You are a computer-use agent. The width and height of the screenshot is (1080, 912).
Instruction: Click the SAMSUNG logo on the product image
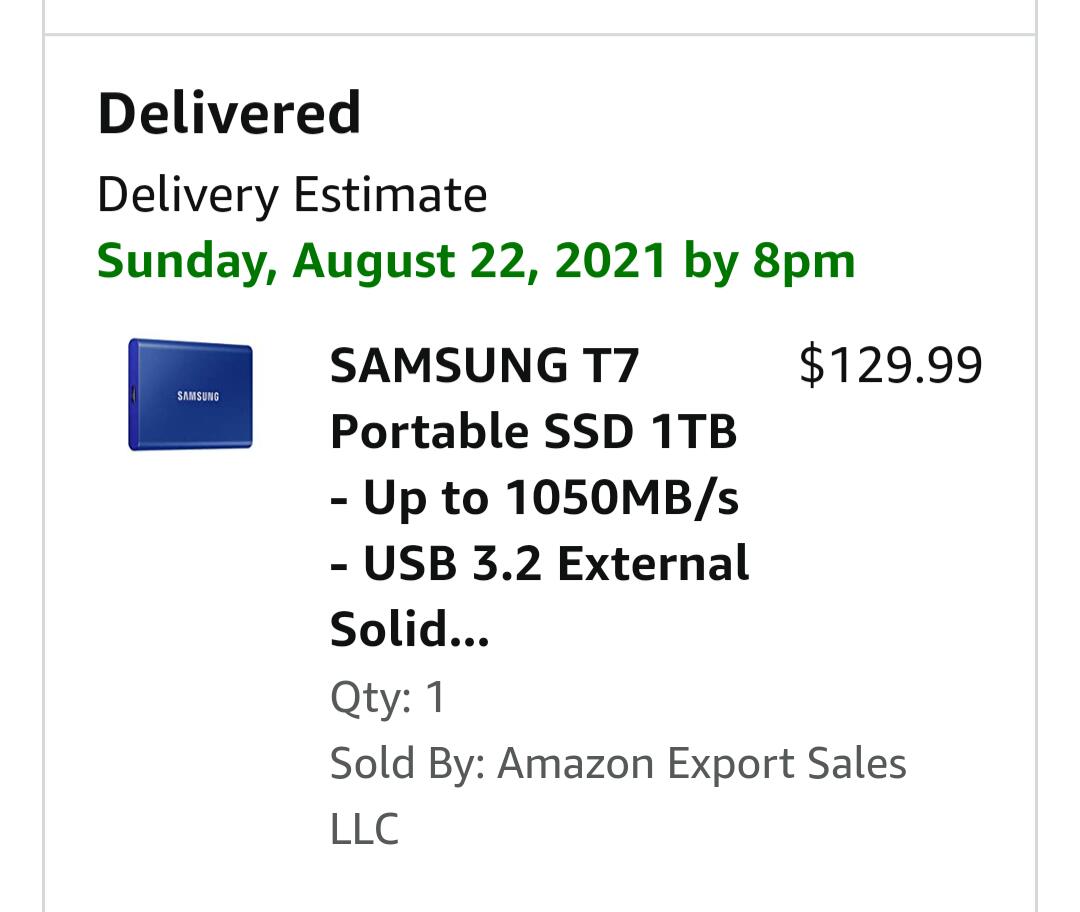click(198, 396)
